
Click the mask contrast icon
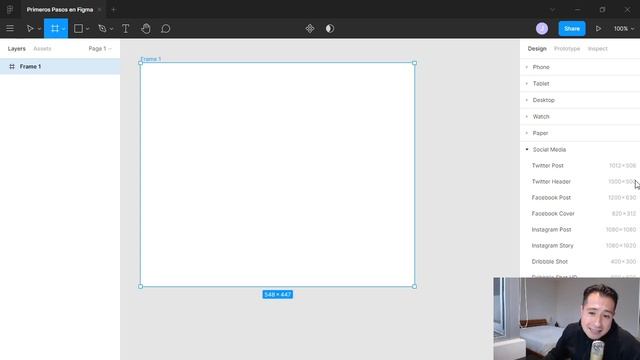click(x=330, y=29)
